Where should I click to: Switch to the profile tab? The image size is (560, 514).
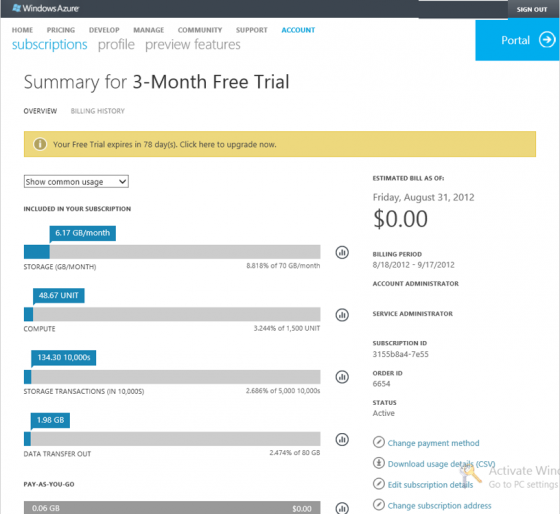pyautogui.click(x=116, y=45)
